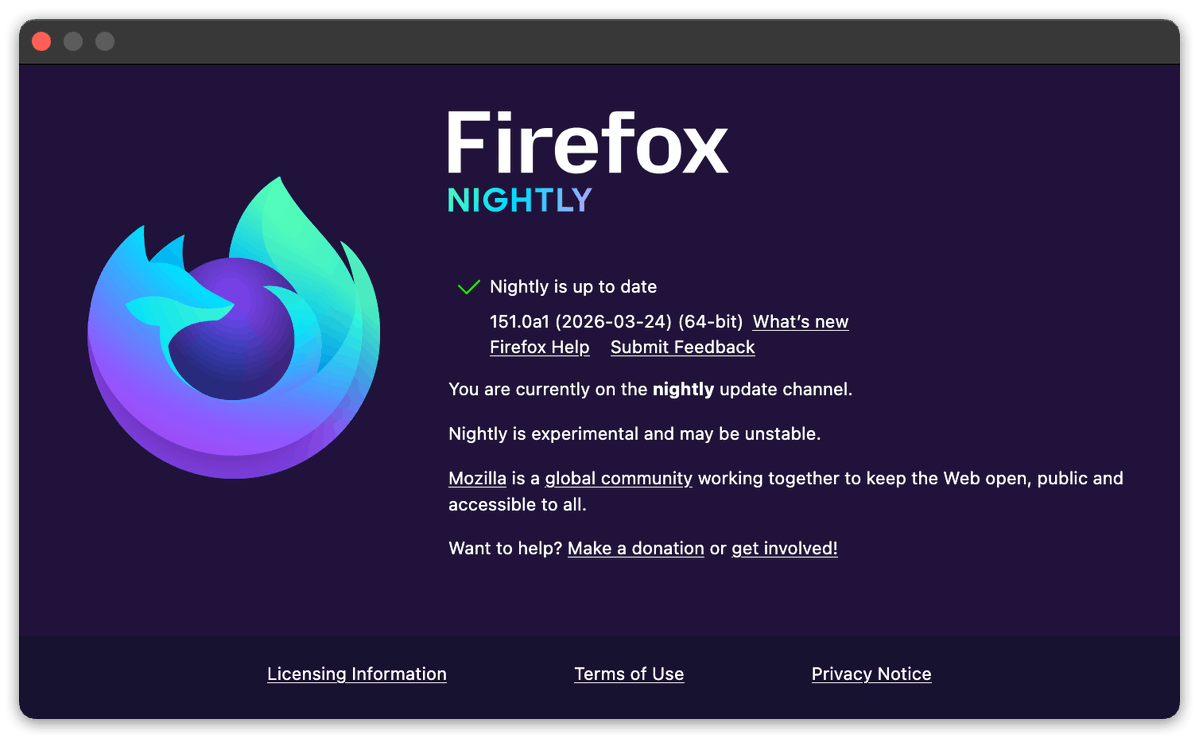1199x738 pixels.
Task: Close the About window with red button
Action: pos(41,41)
